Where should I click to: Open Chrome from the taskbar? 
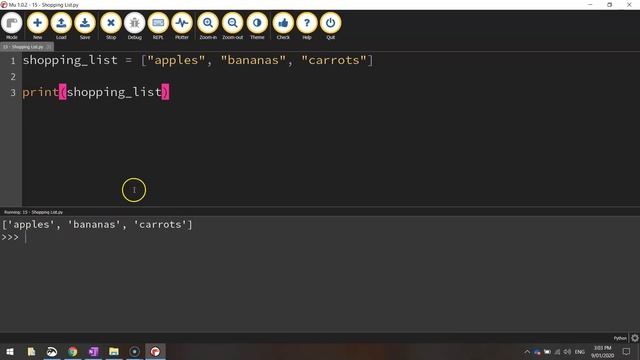click(x=73, y=351)
